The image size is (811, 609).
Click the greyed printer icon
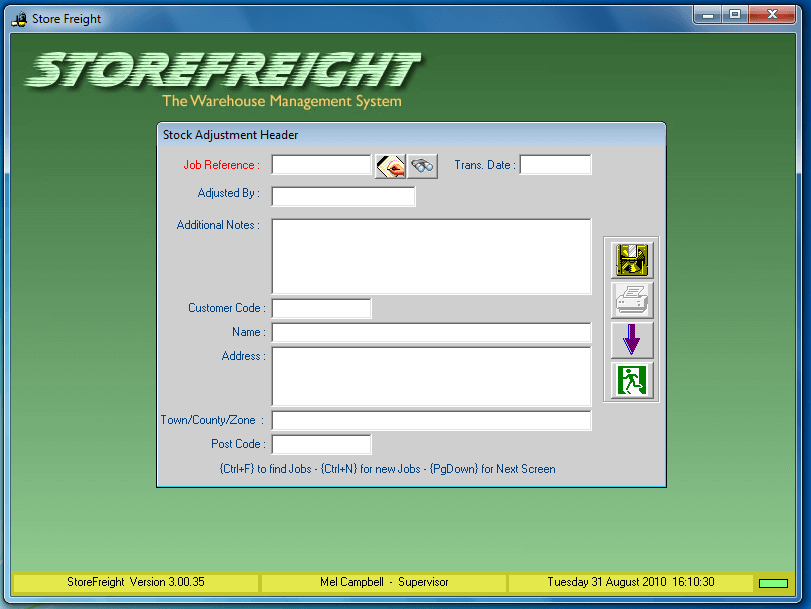632,300
